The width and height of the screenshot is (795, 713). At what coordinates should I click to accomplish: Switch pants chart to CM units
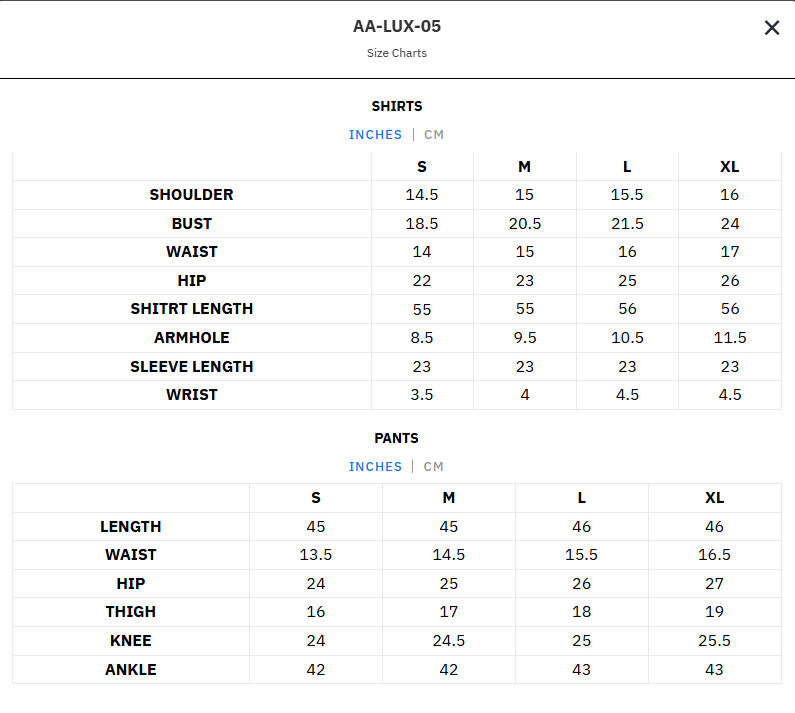tap(433, 467)
